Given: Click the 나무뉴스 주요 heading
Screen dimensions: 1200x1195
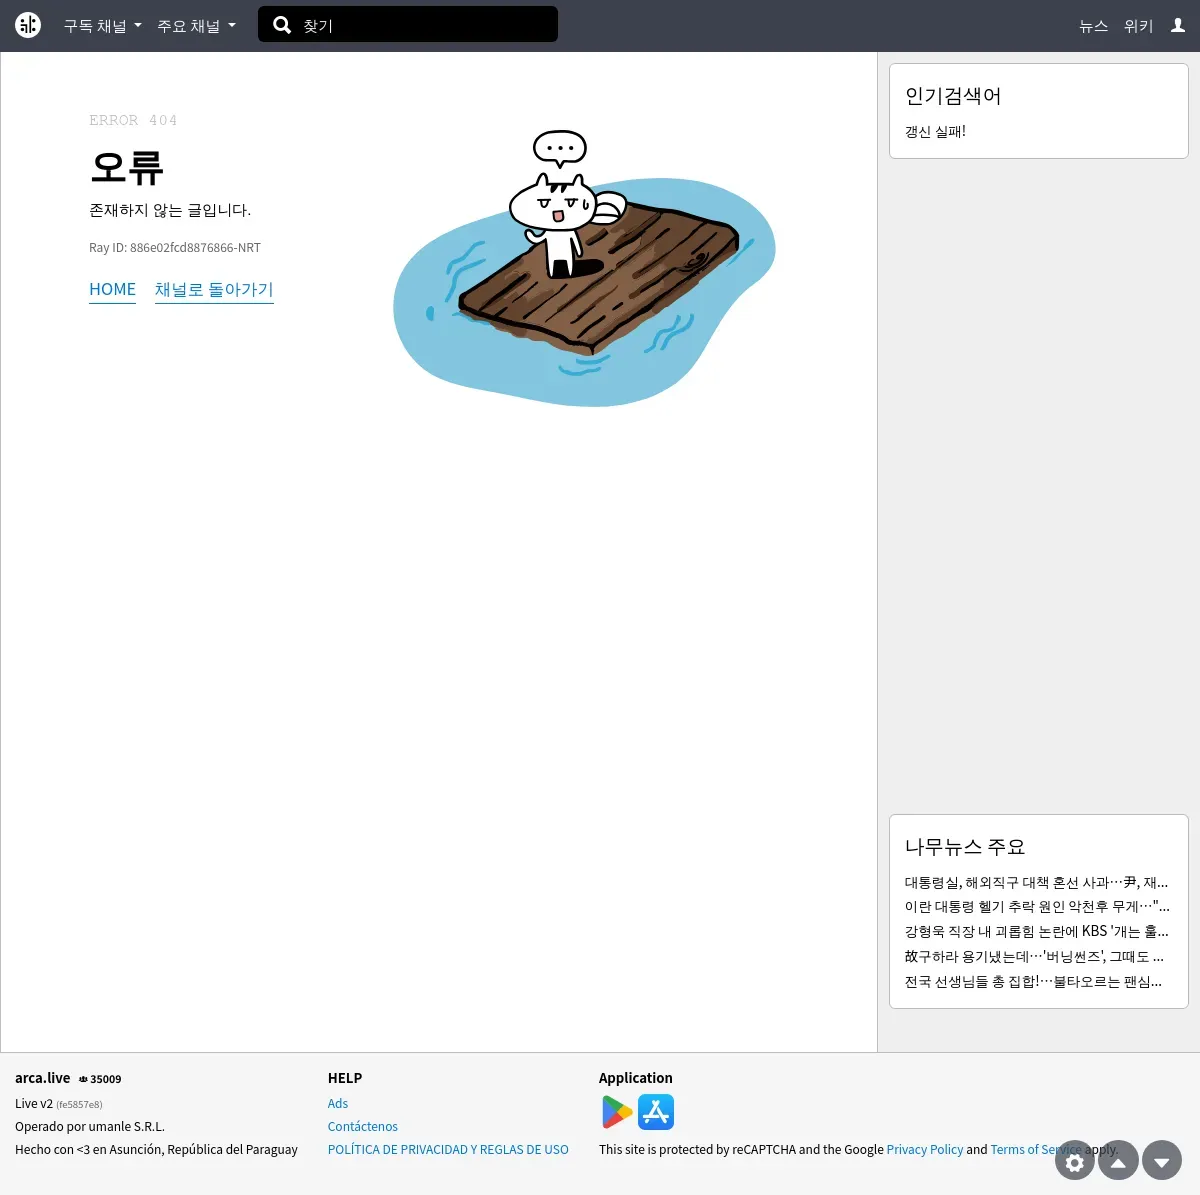Looking at the screenshot, I should click(x=965, y=847).
